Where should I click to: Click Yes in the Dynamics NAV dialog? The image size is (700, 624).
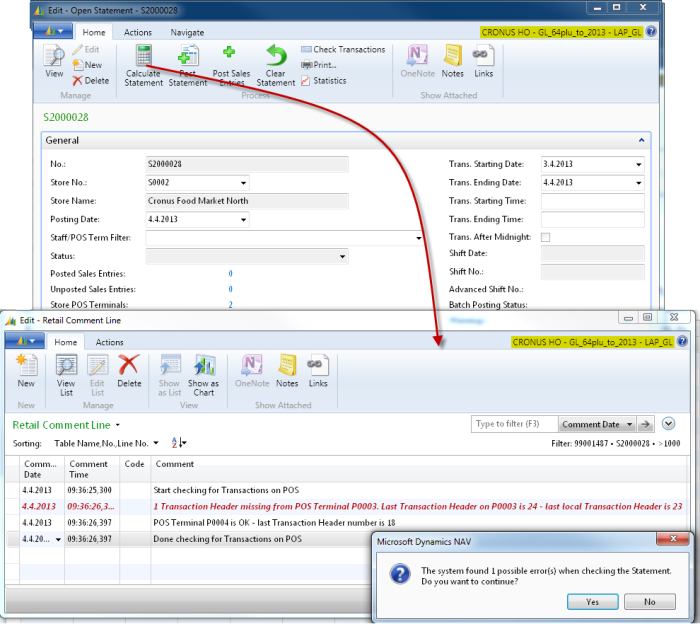point(592,602)
